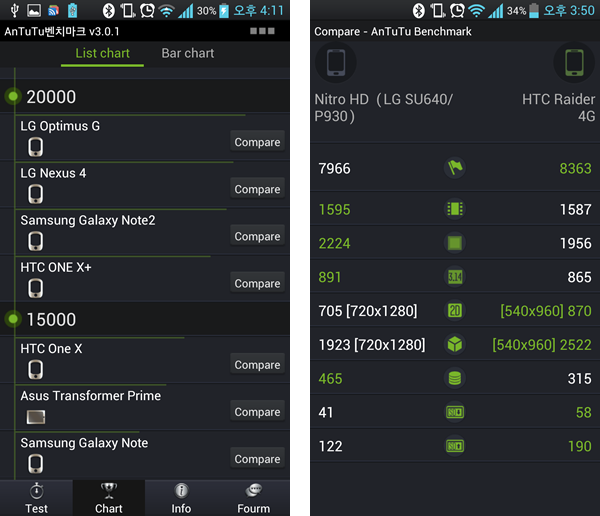Select the [540x960] 2522 3D score

(x=542, y=345)
